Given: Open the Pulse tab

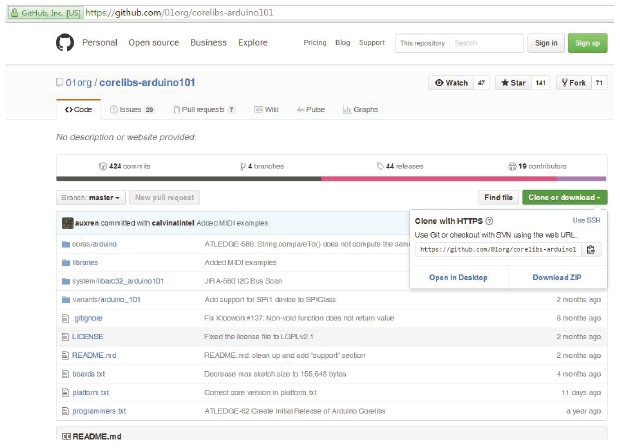Looking at the screenshot, I should [x=311, y=110].
